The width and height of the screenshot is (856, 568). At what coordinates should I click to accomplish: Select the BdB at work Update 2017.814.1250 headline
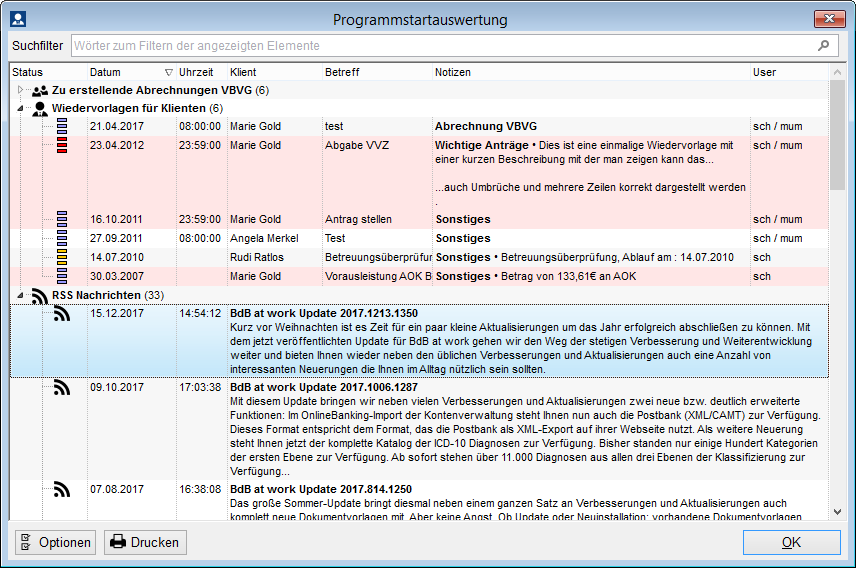click(x=321, y=489)
